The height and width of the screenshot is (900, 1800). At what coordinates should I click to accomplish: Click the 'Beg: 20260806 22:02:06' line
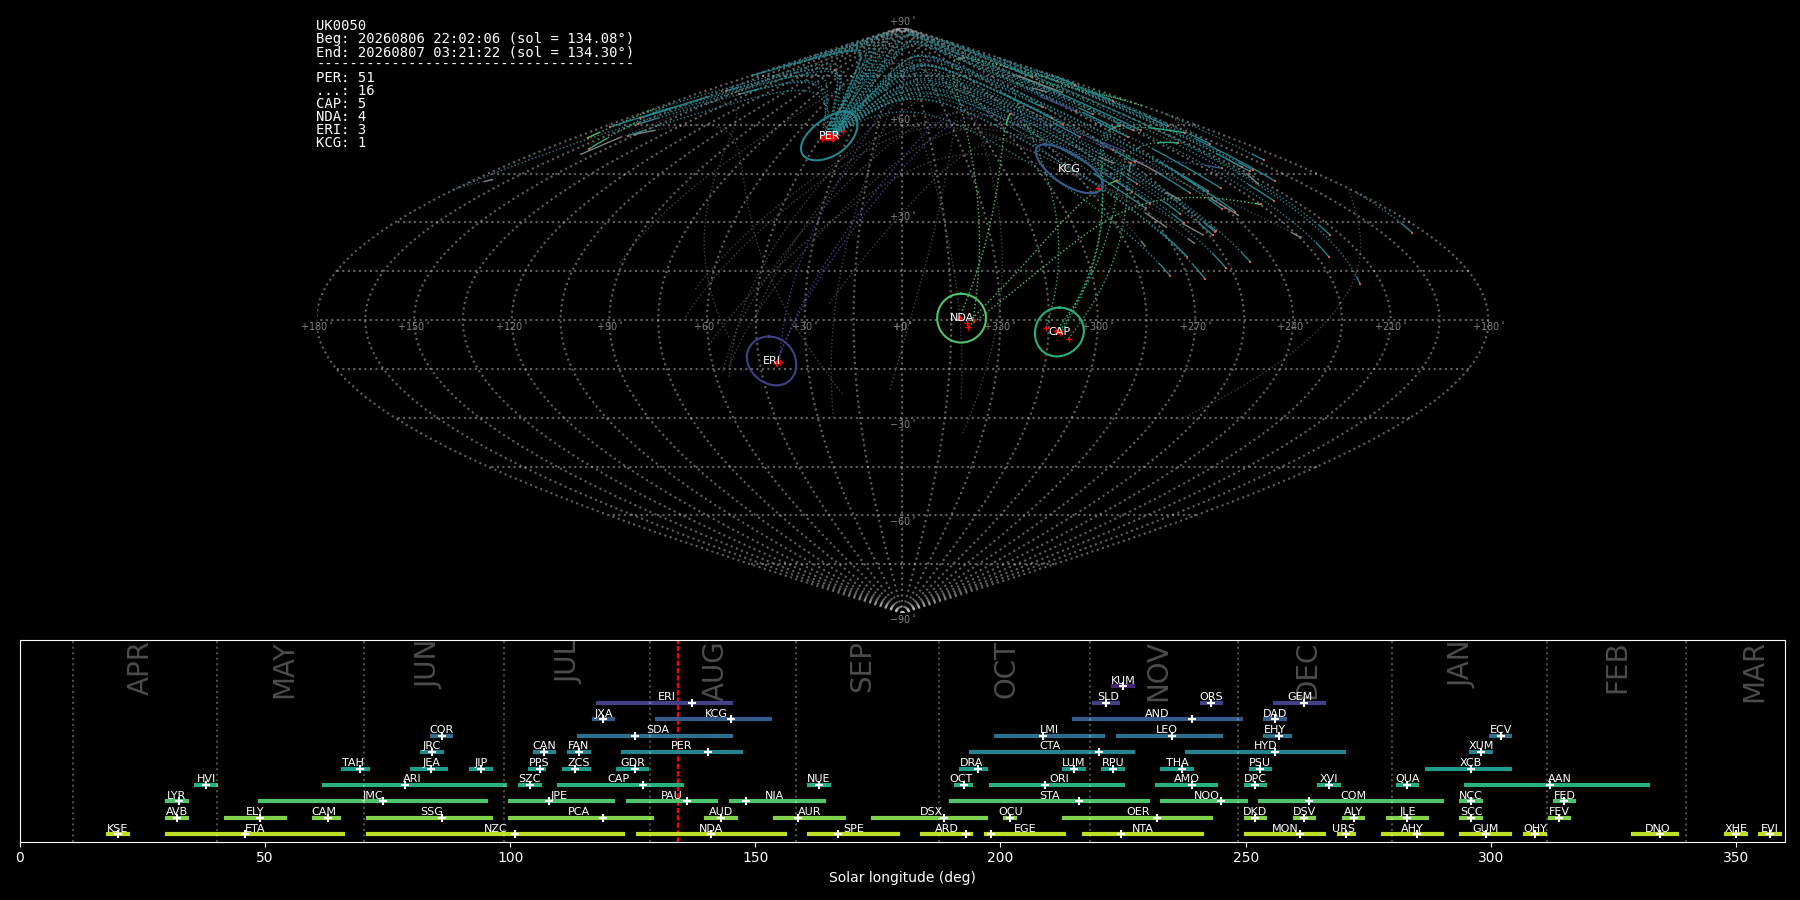[475, 39]
